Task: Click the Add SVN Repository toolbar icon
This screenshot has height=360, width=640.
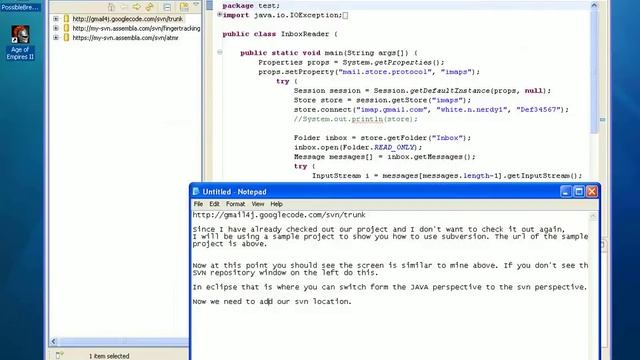Action: (x=184, y=7)
